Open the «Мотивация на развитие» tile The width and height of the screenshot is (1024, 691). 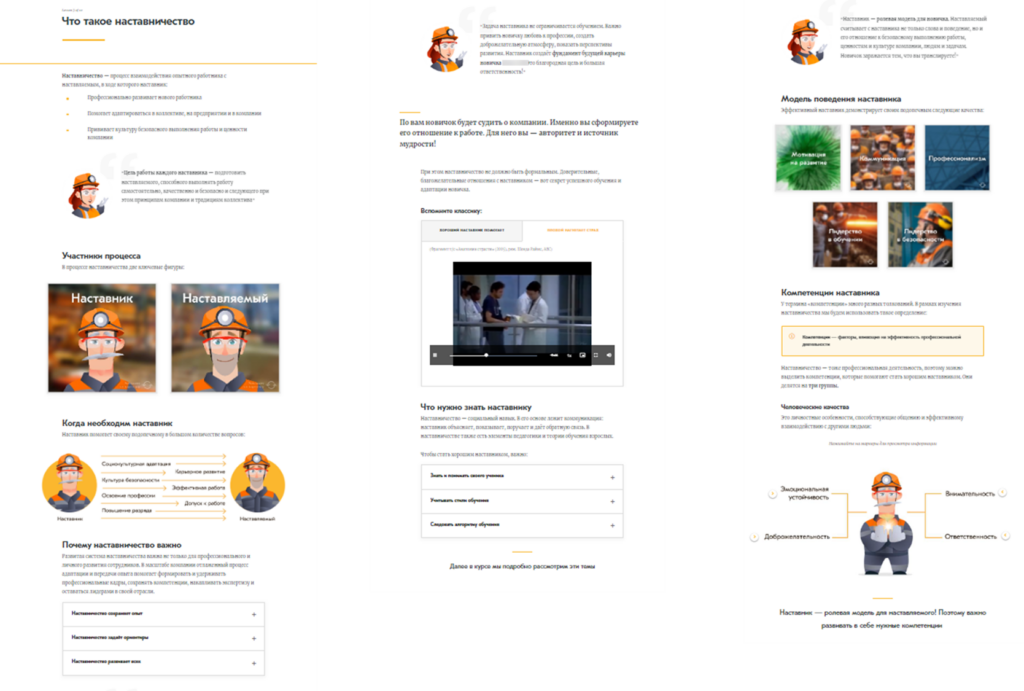(808, 158)
